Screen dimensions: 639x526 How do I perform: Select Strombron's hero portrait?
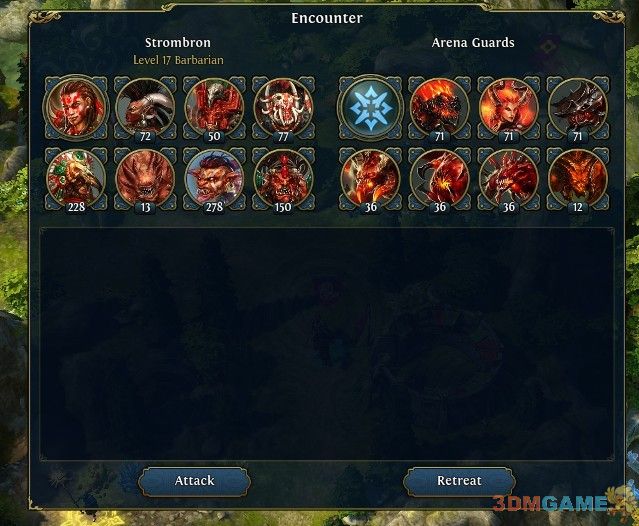(x=76, y=108)
